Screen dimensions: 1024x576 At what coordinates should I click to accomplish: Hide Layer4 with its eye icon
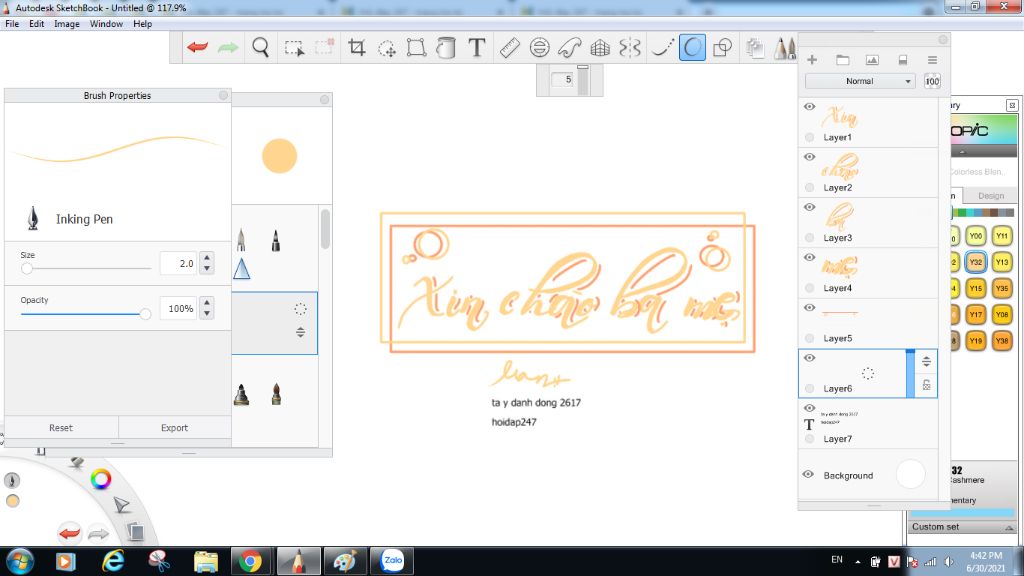(x=810, y=257)
